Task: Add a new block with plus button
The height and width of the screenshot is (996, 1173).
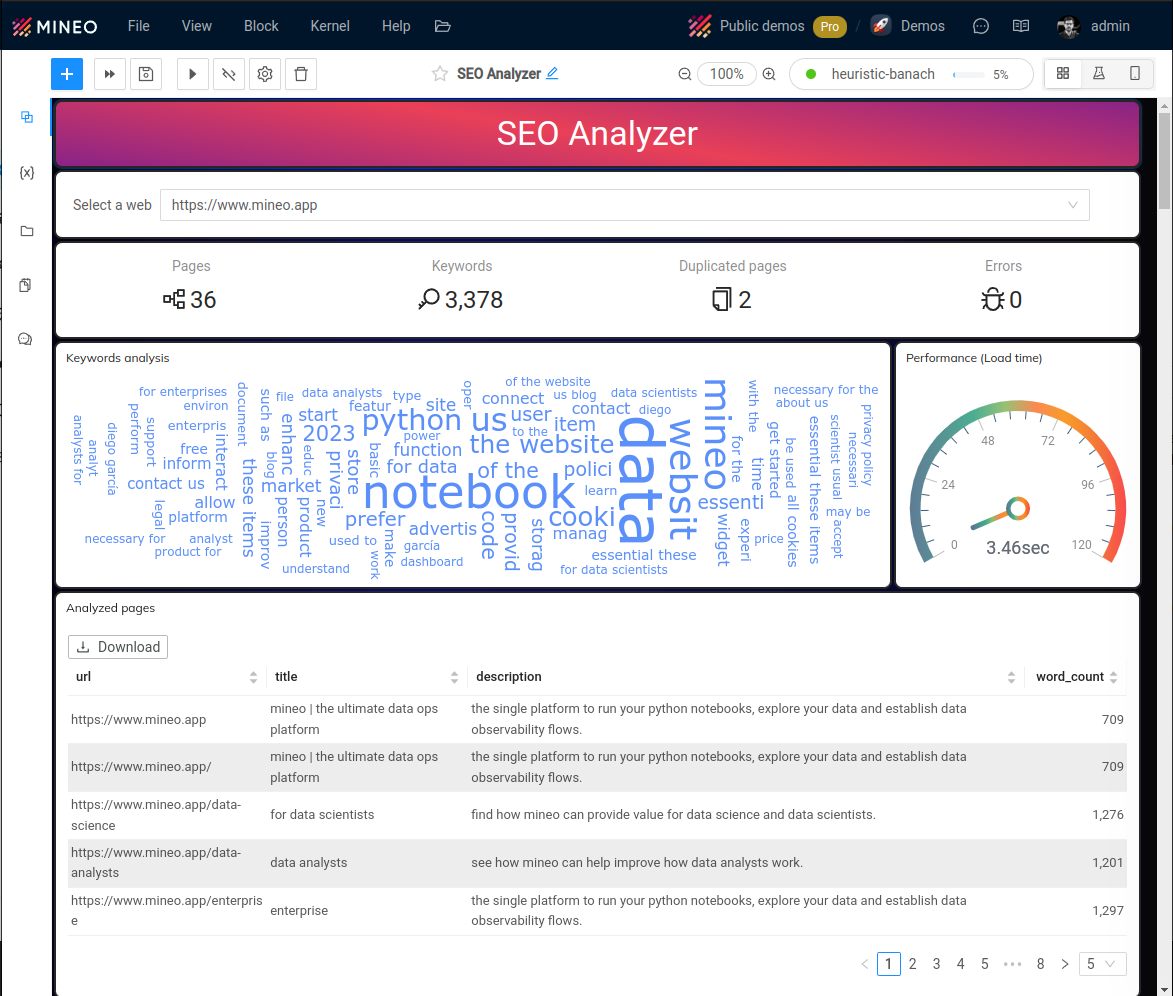Action: click(x=67, y=74)
